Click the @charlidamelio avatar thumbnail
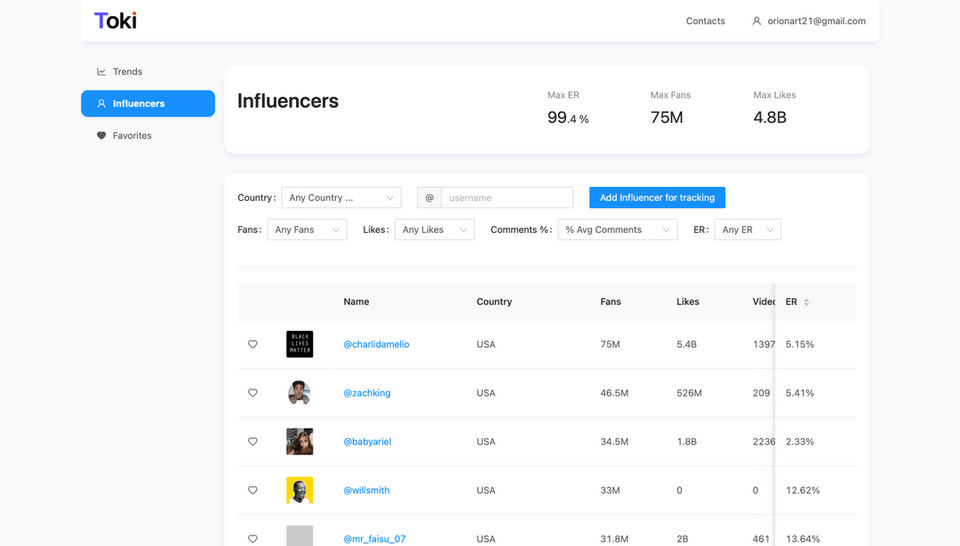The width and height of the screenshot is (960, 546). pyautogui.click(x=299, y=344)
